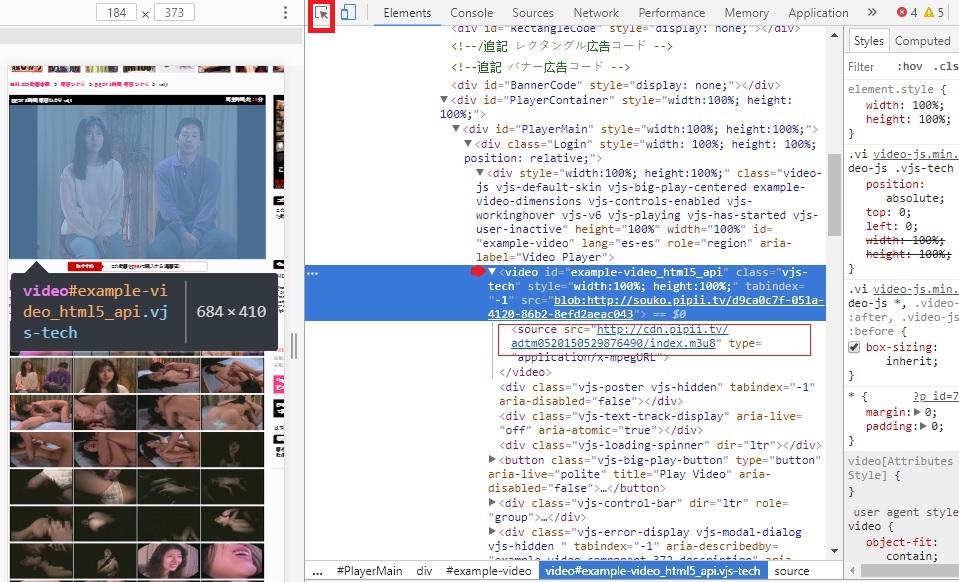959x582 pixels.
Task: Toggle the .cls class editor button
Action: point(946,67)
